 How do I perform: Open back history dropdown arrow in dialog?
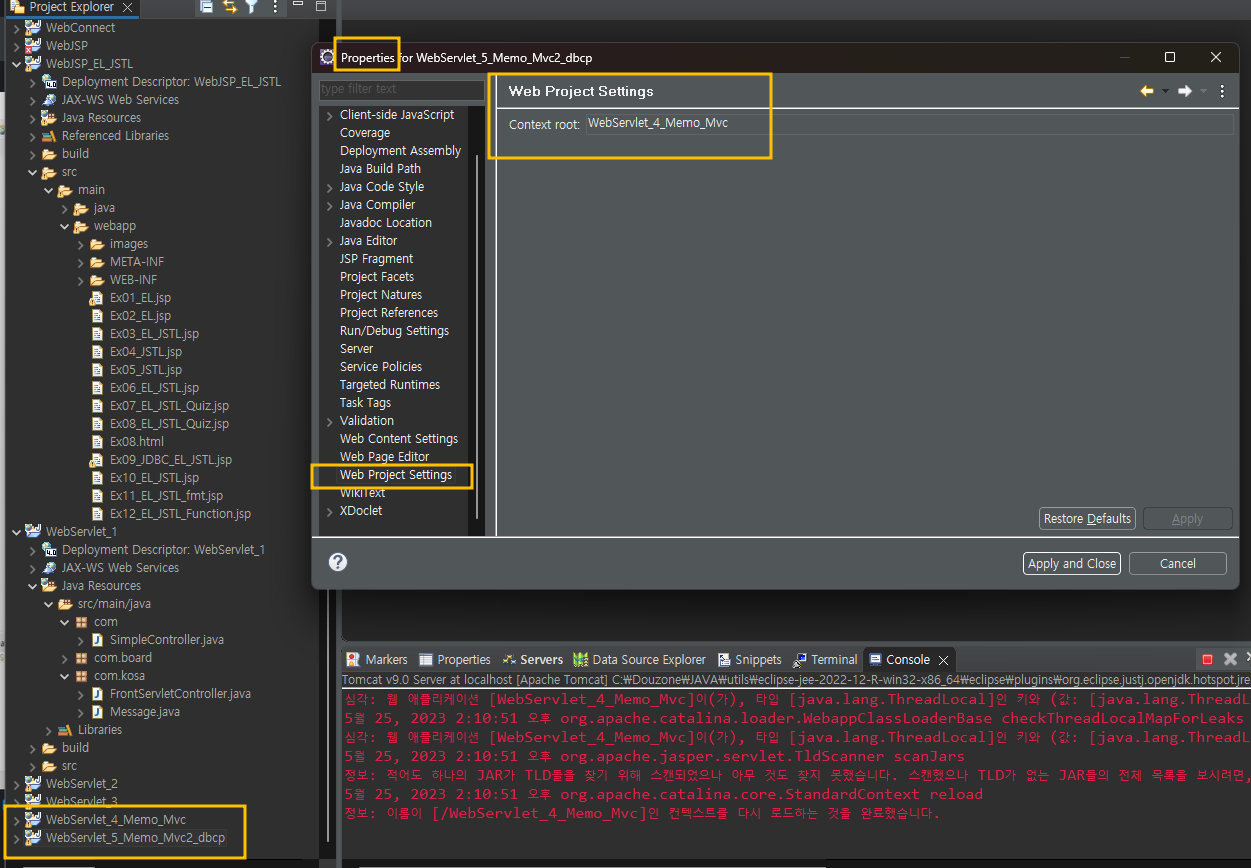tap(1165, 91)
